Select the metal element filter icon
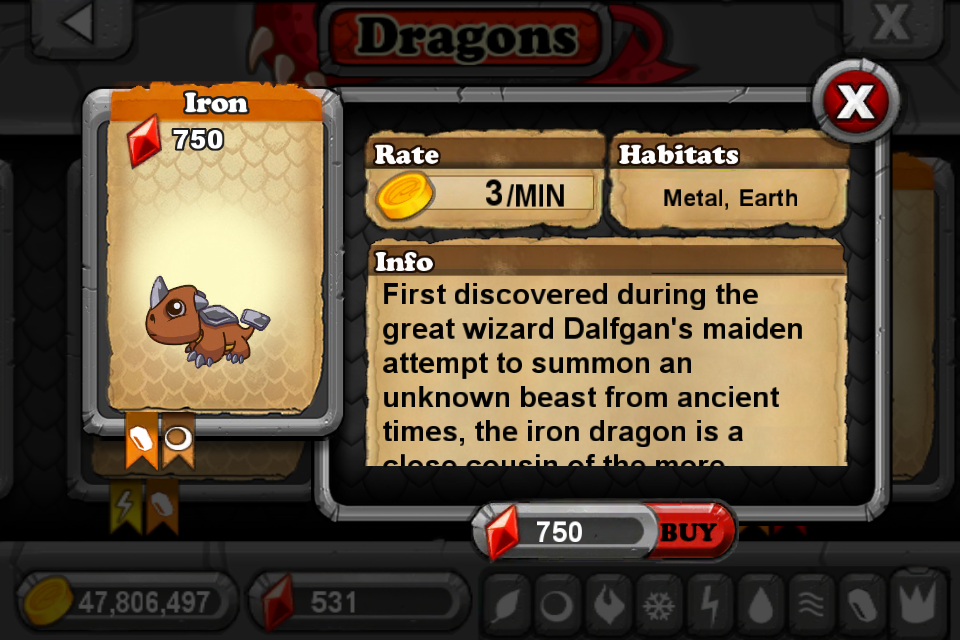960x640 pixels. click(x=861, y=605)
